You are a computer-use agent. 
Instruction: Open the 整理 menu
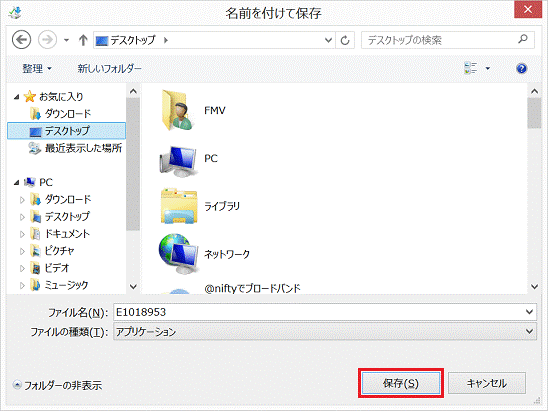(37, 68)
